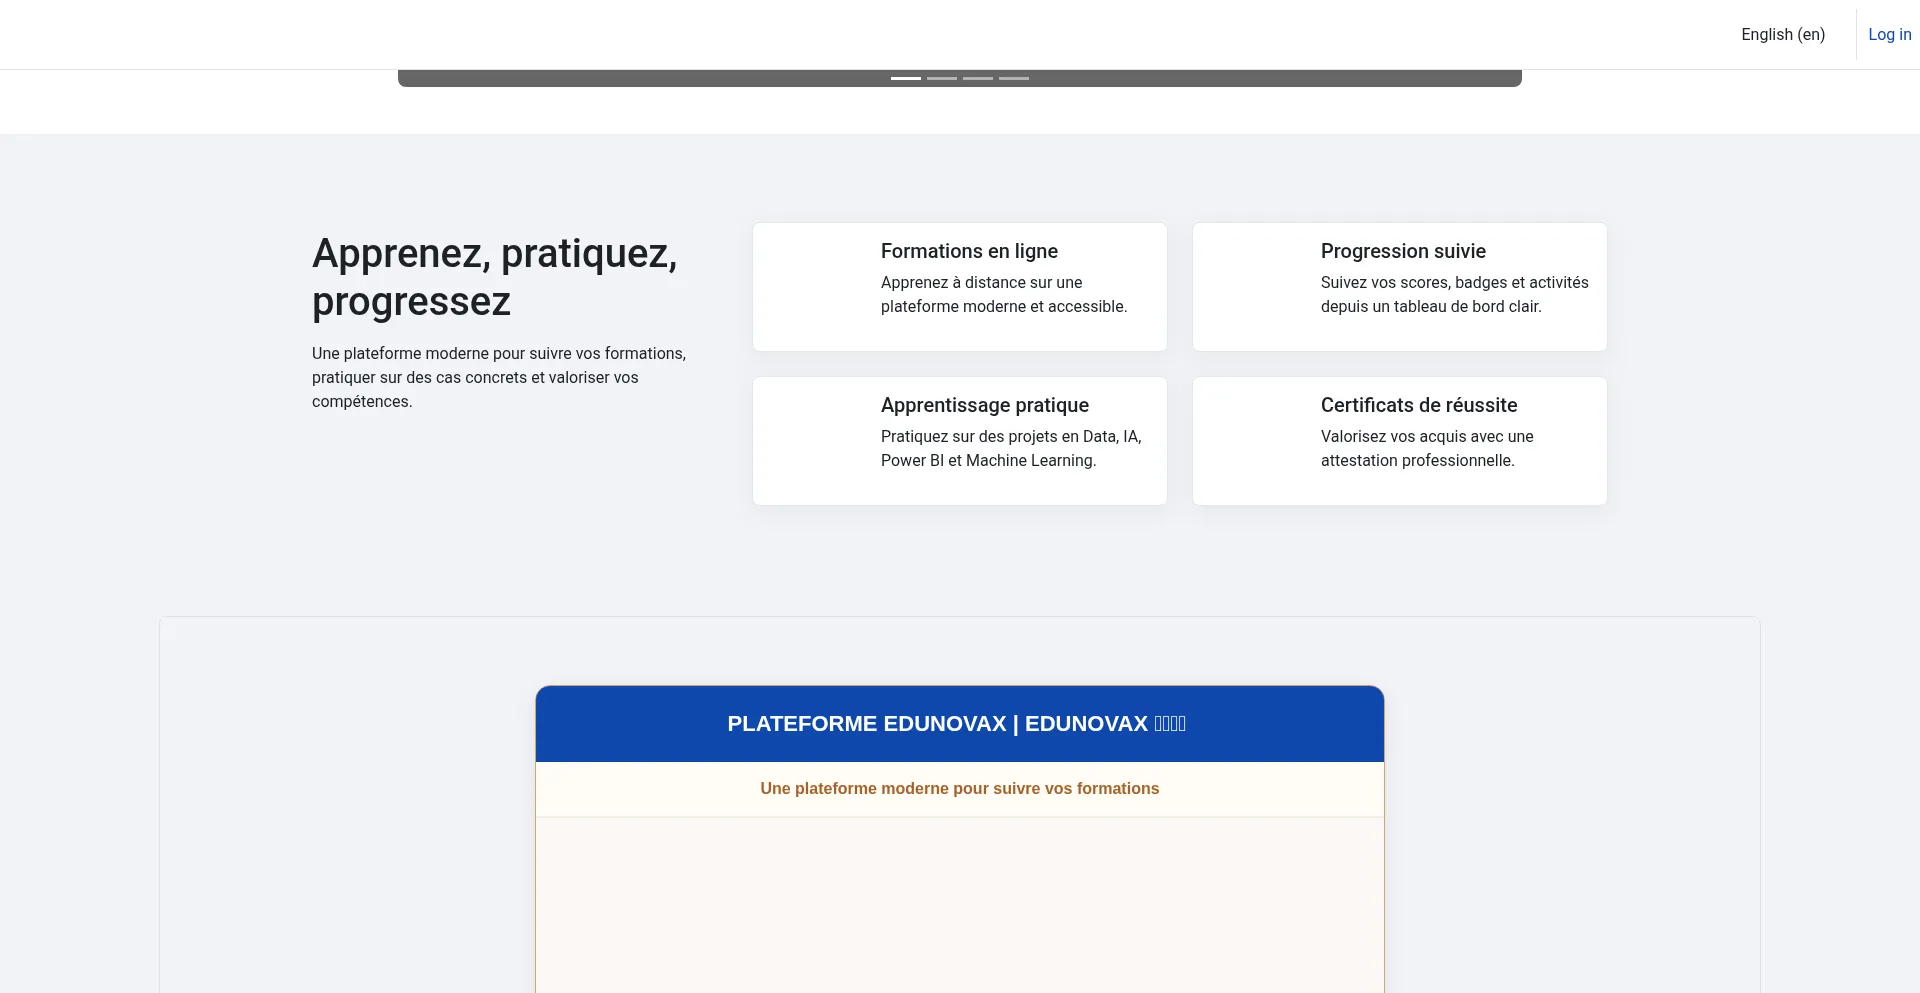This screenshot has height=993, width=1920.
Task: Open the English (en) language menu
Action: pyautogui.click(x=1783, y=34)
